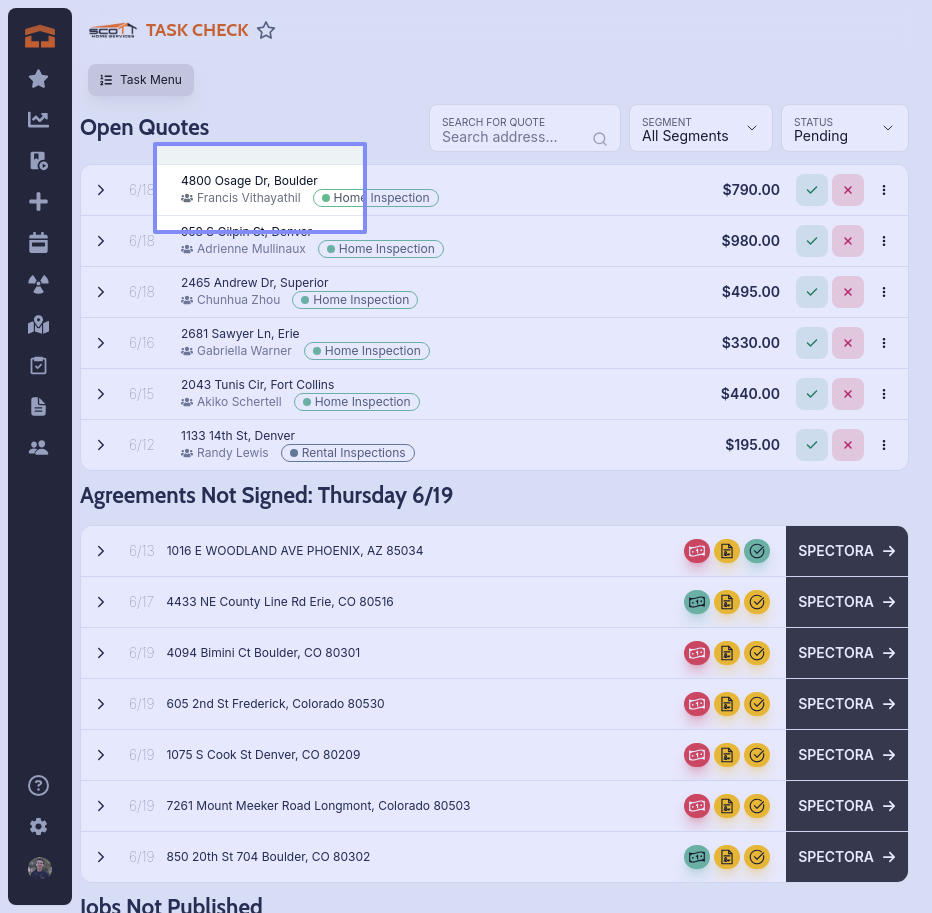932x913 pixels.
Task: Open the clipboard check icon in sidebar
Action: pyautogui.click(x=39, y=366)
